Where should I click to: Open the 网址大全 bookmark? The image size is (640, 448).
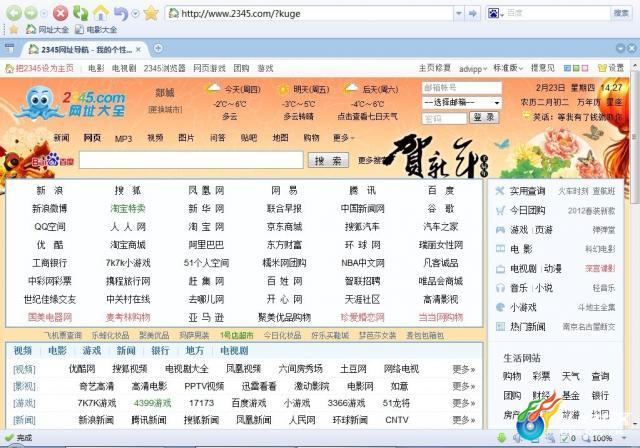coord(47,30)
